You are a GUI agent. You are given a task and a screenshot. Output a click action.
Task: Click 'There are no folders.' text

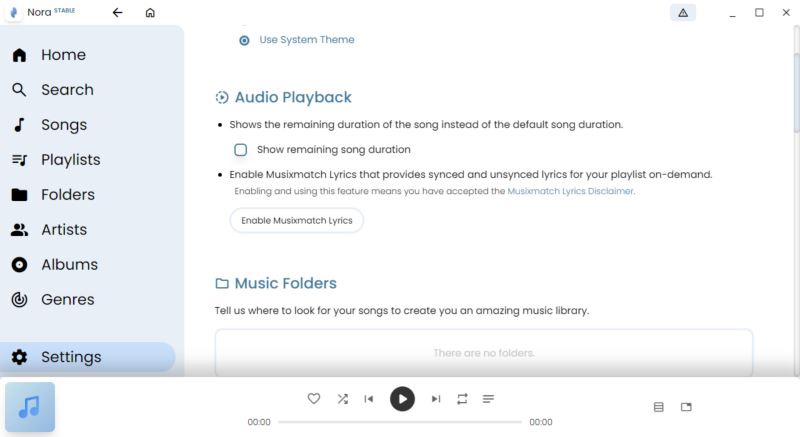click(x=484, y=353)
